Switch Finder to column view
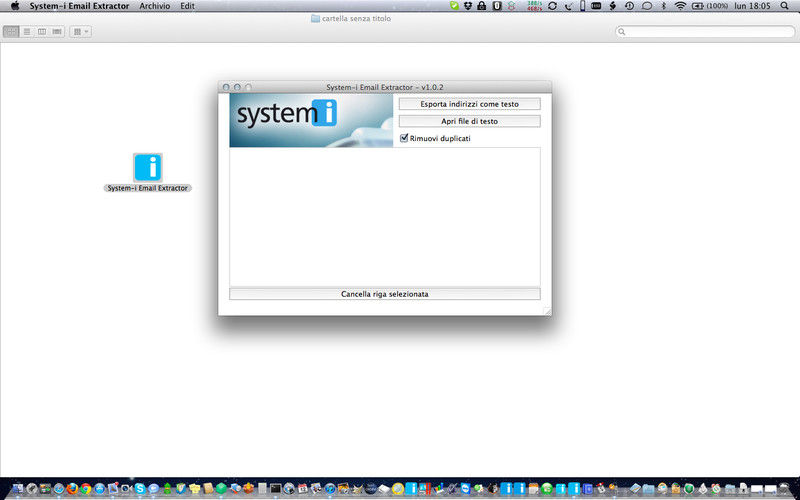Image resolution: width=800 pixels, height=500 pixels. tap(42, 32)
